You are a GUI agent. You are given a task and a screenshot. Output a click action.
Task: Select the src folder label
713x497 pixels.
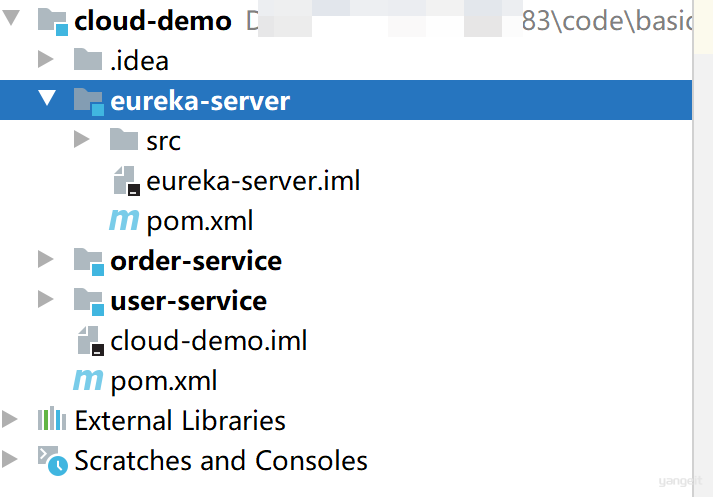point(163,141)
